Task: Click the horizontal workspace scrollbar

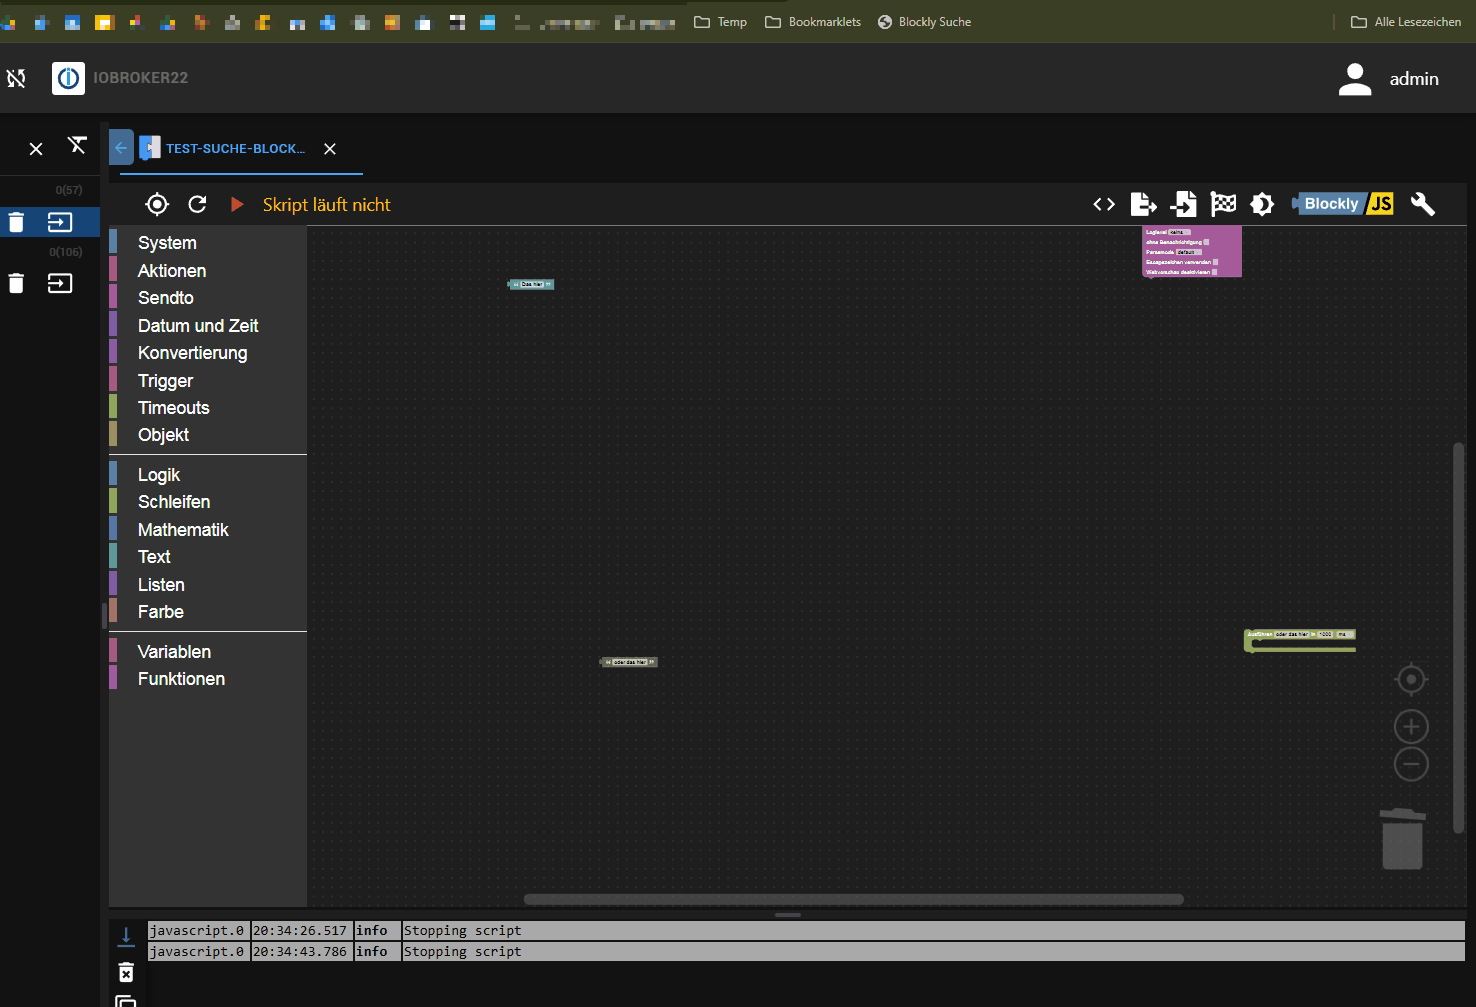Action: coord(854,899)
